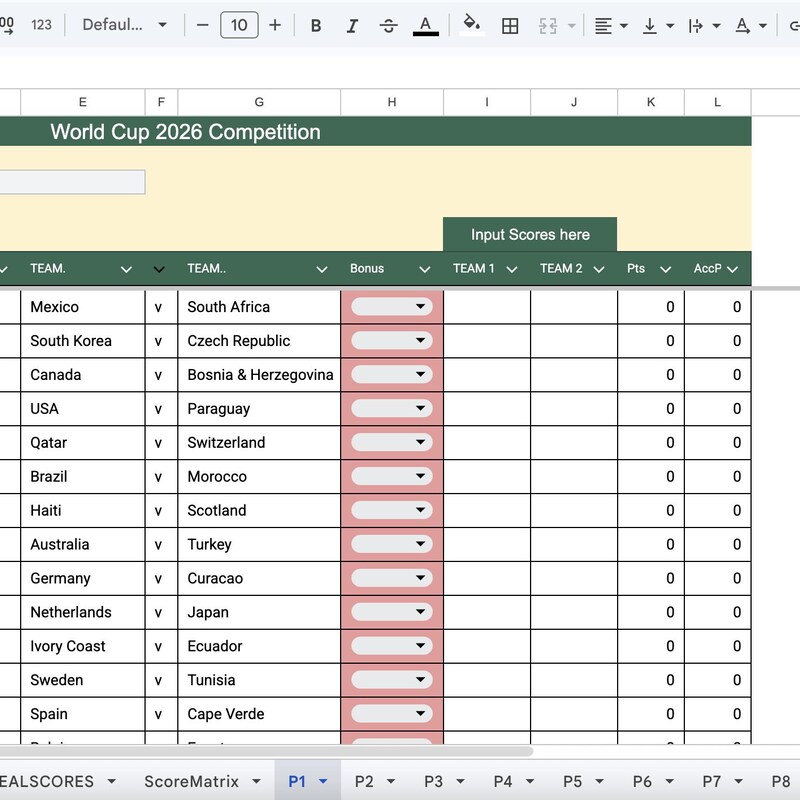
Task: Click the text rotation icon
Action: [742, 25]
